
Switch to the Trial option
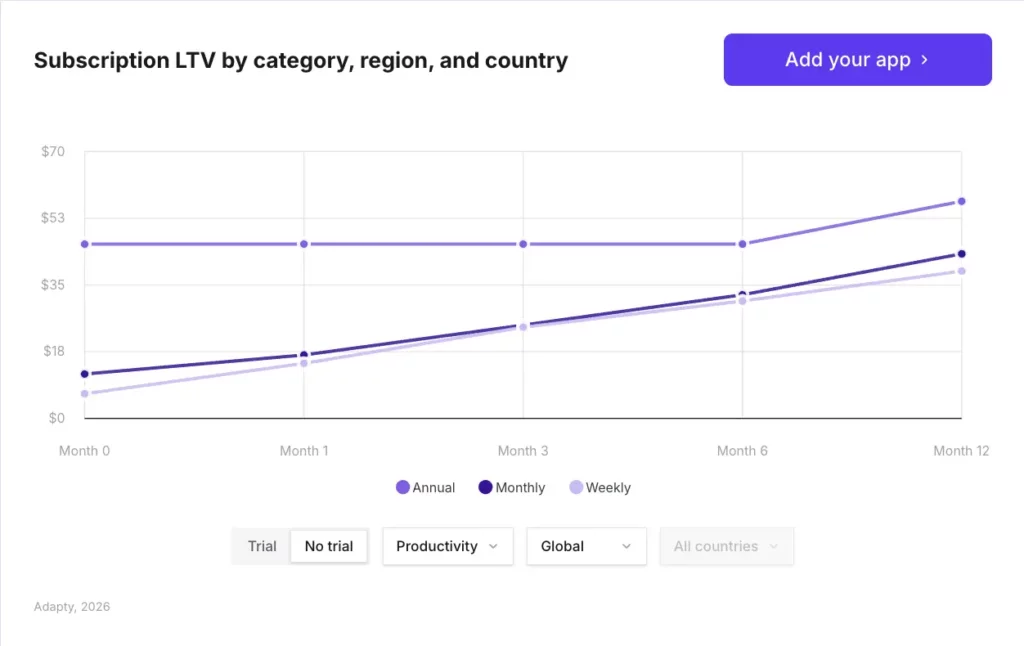pyautogui.click(x=262, y=546)
